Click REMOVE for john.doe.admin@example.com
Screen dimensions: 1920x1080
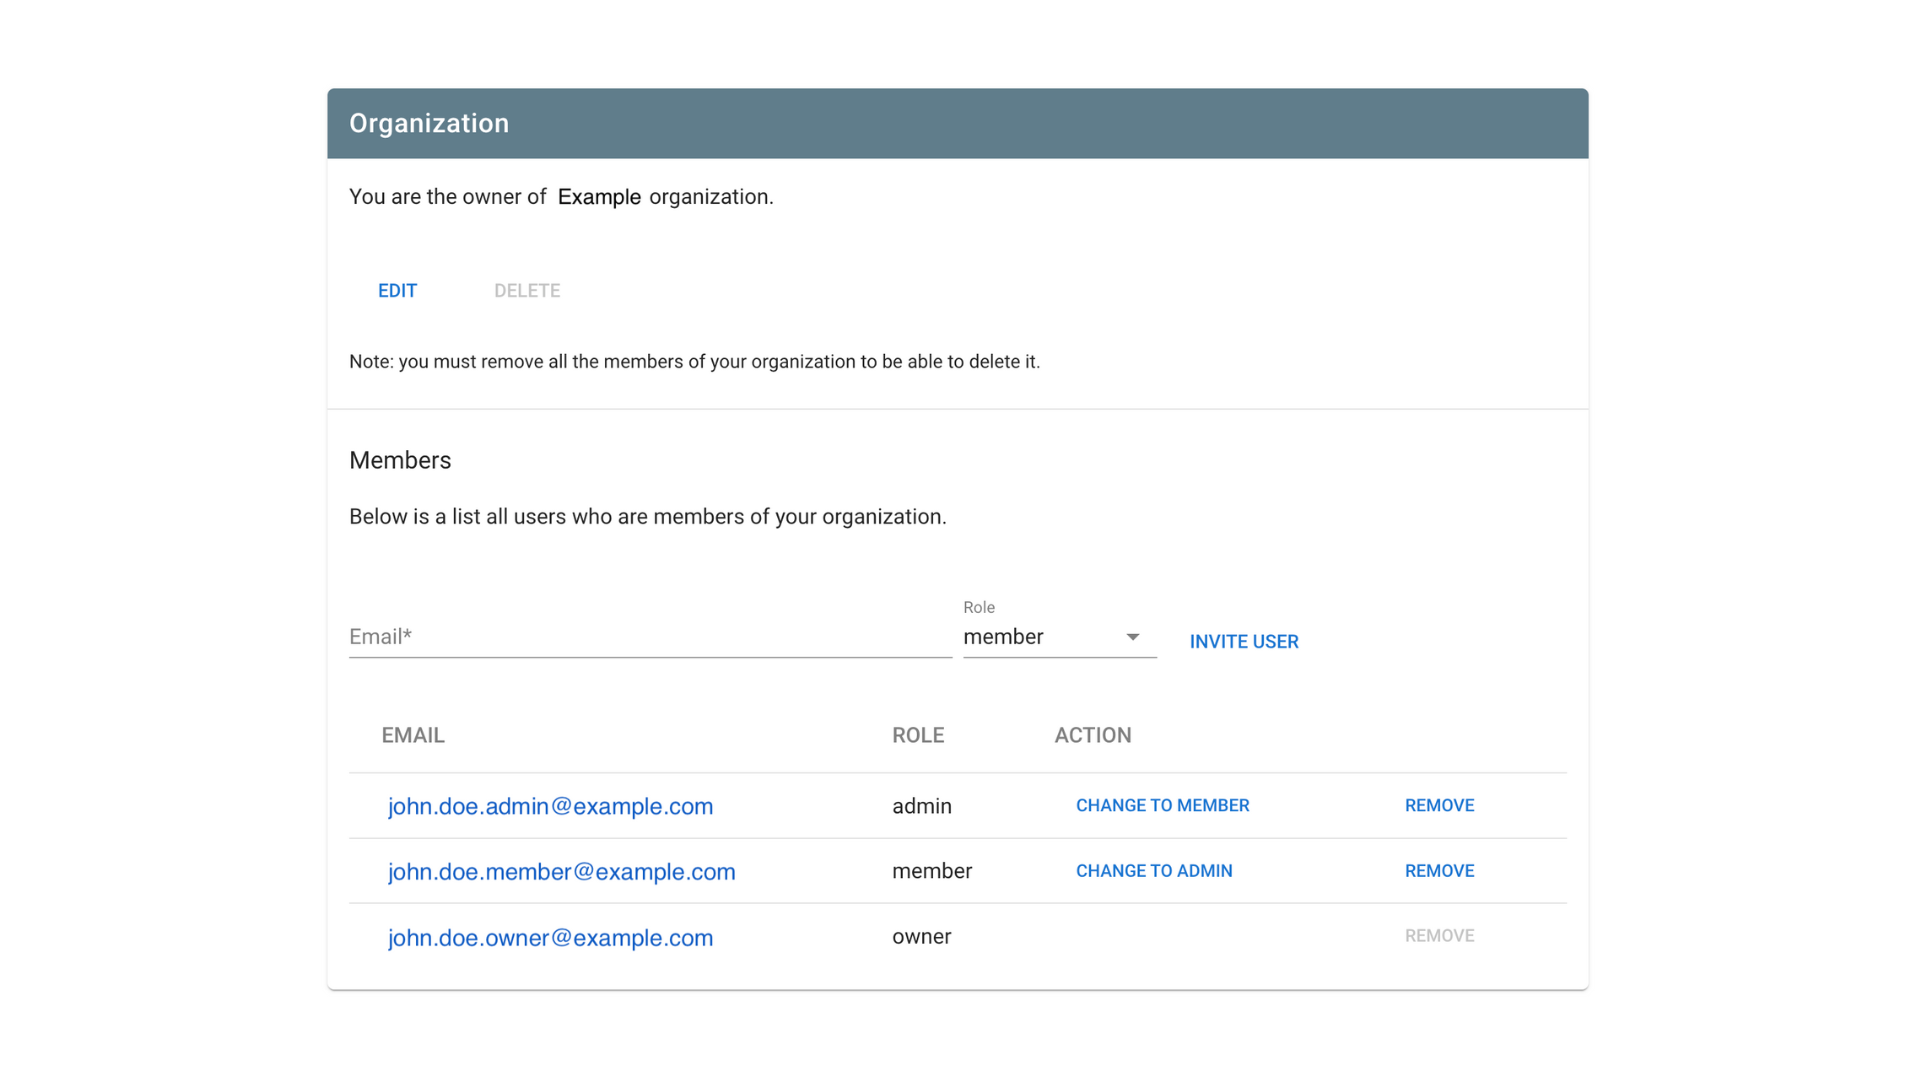(1437, 804)
